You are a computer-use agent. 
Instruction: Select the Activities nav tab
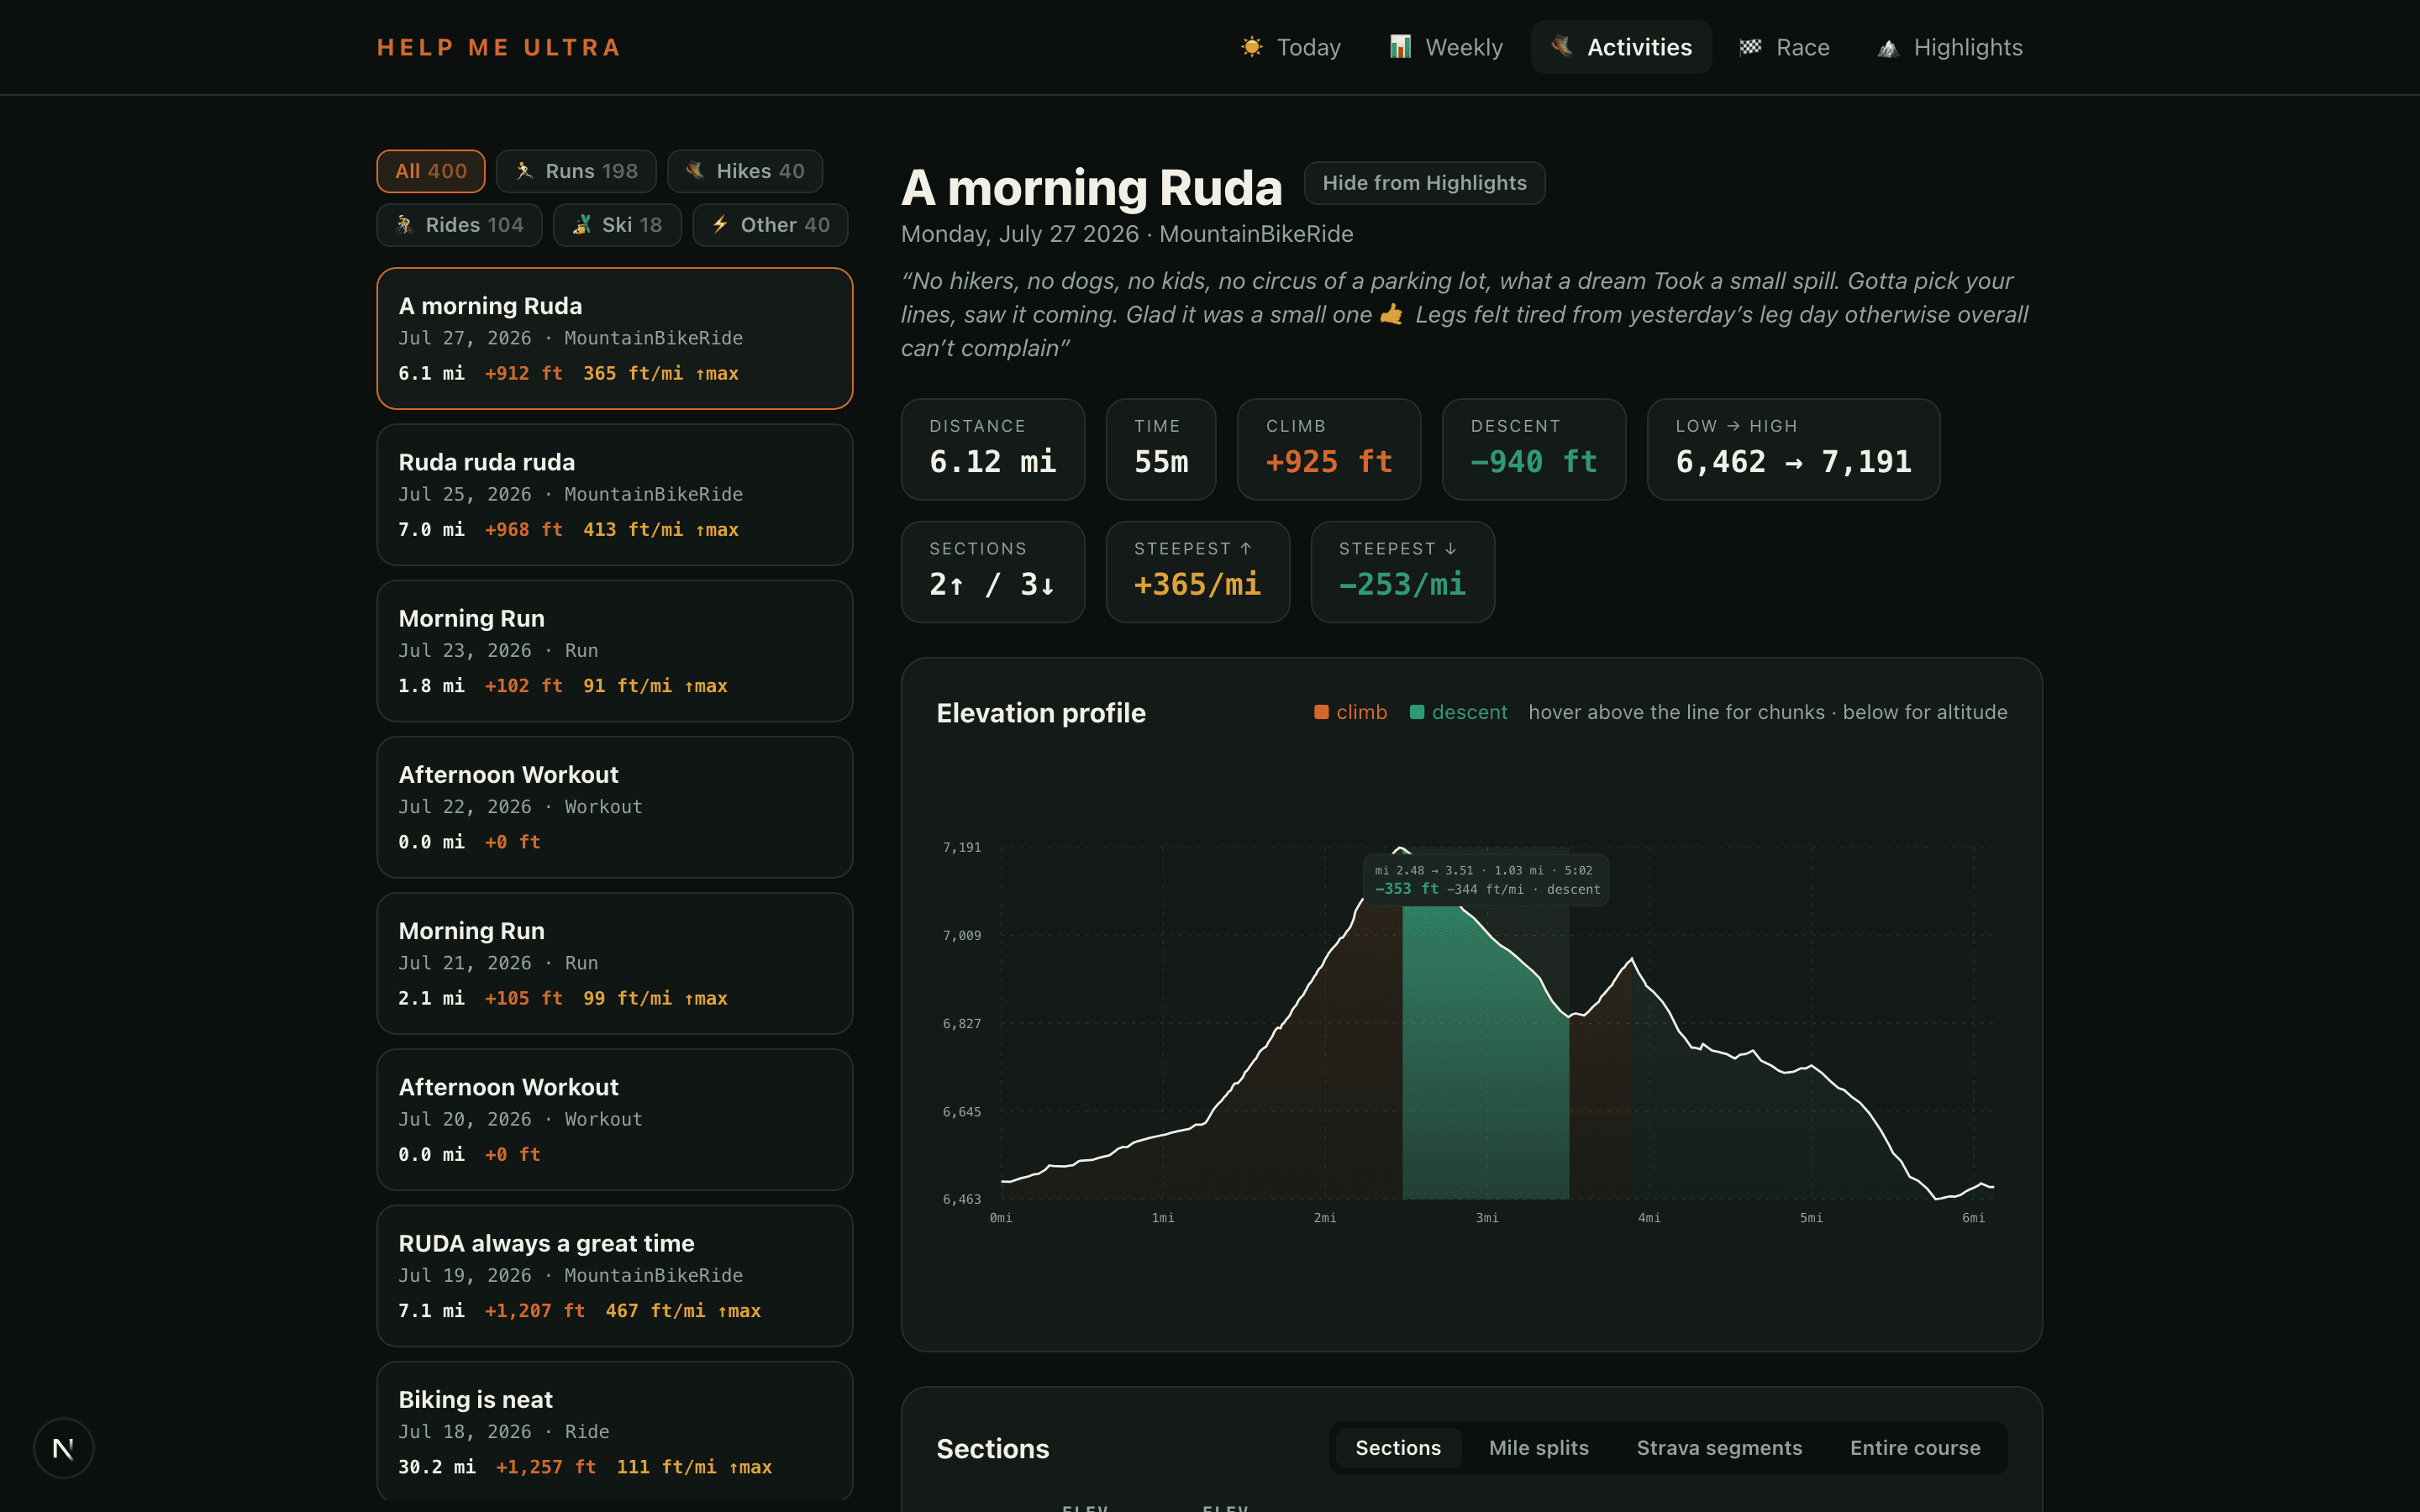[1621, 47]
